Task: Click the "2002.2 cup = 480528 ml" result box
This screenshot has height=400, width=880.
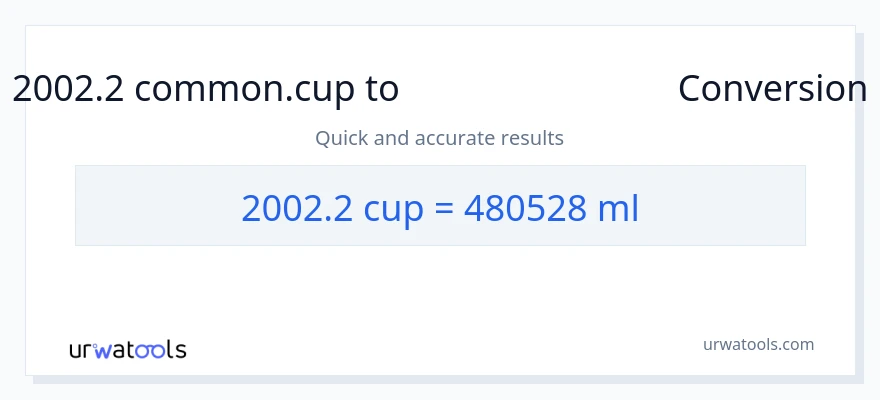Action: point(440,206)
